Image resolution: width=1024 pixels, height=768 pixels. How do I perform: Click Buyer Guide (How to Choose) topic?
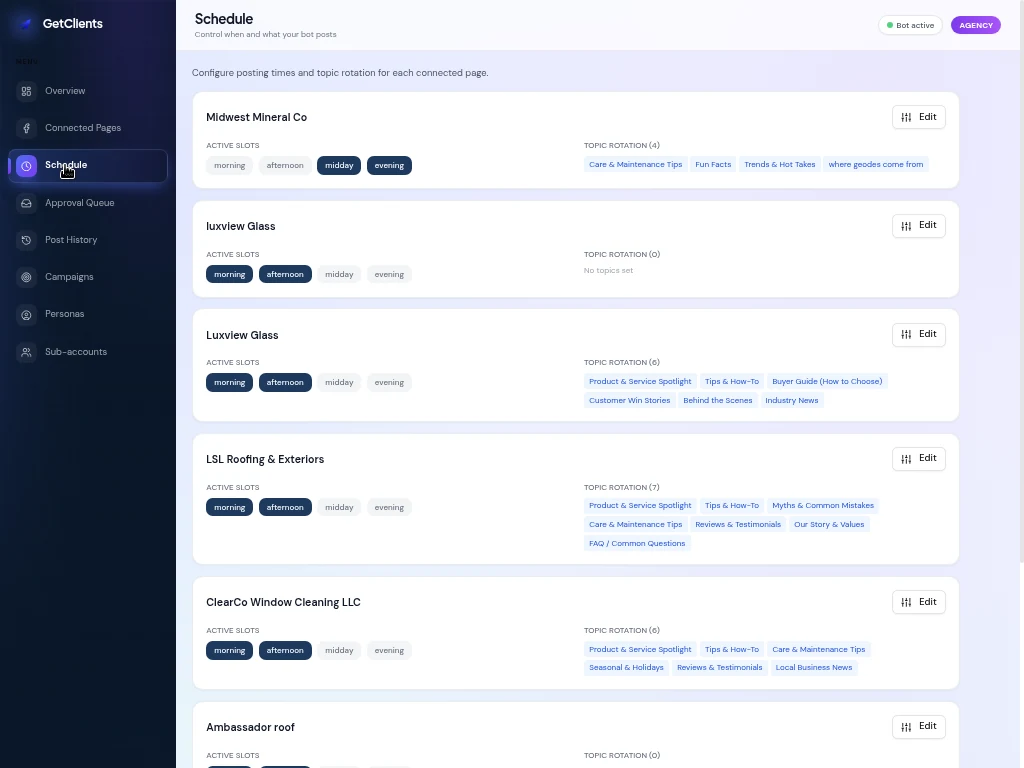pyautogui.click(x=827, y=381)
